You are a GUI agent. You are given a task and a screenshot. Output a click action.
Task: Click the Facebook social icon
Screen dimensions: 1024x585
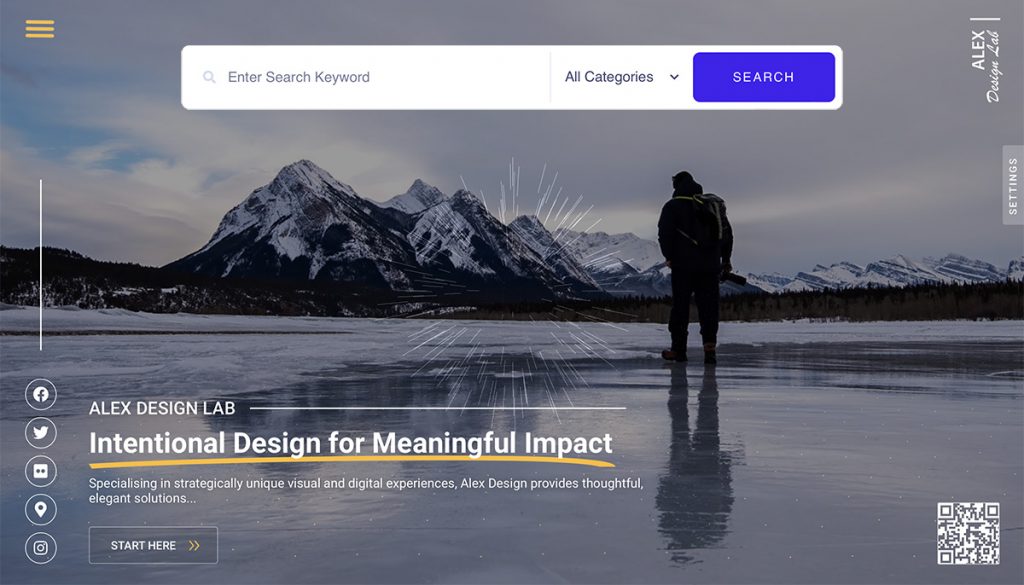pyautogui.click(x=40, y=394)
